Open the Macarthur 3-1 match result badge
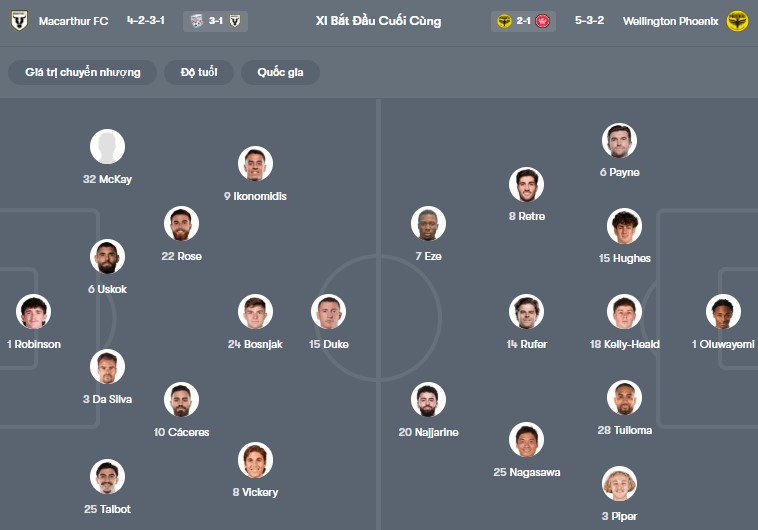 (x=215, y=20)
